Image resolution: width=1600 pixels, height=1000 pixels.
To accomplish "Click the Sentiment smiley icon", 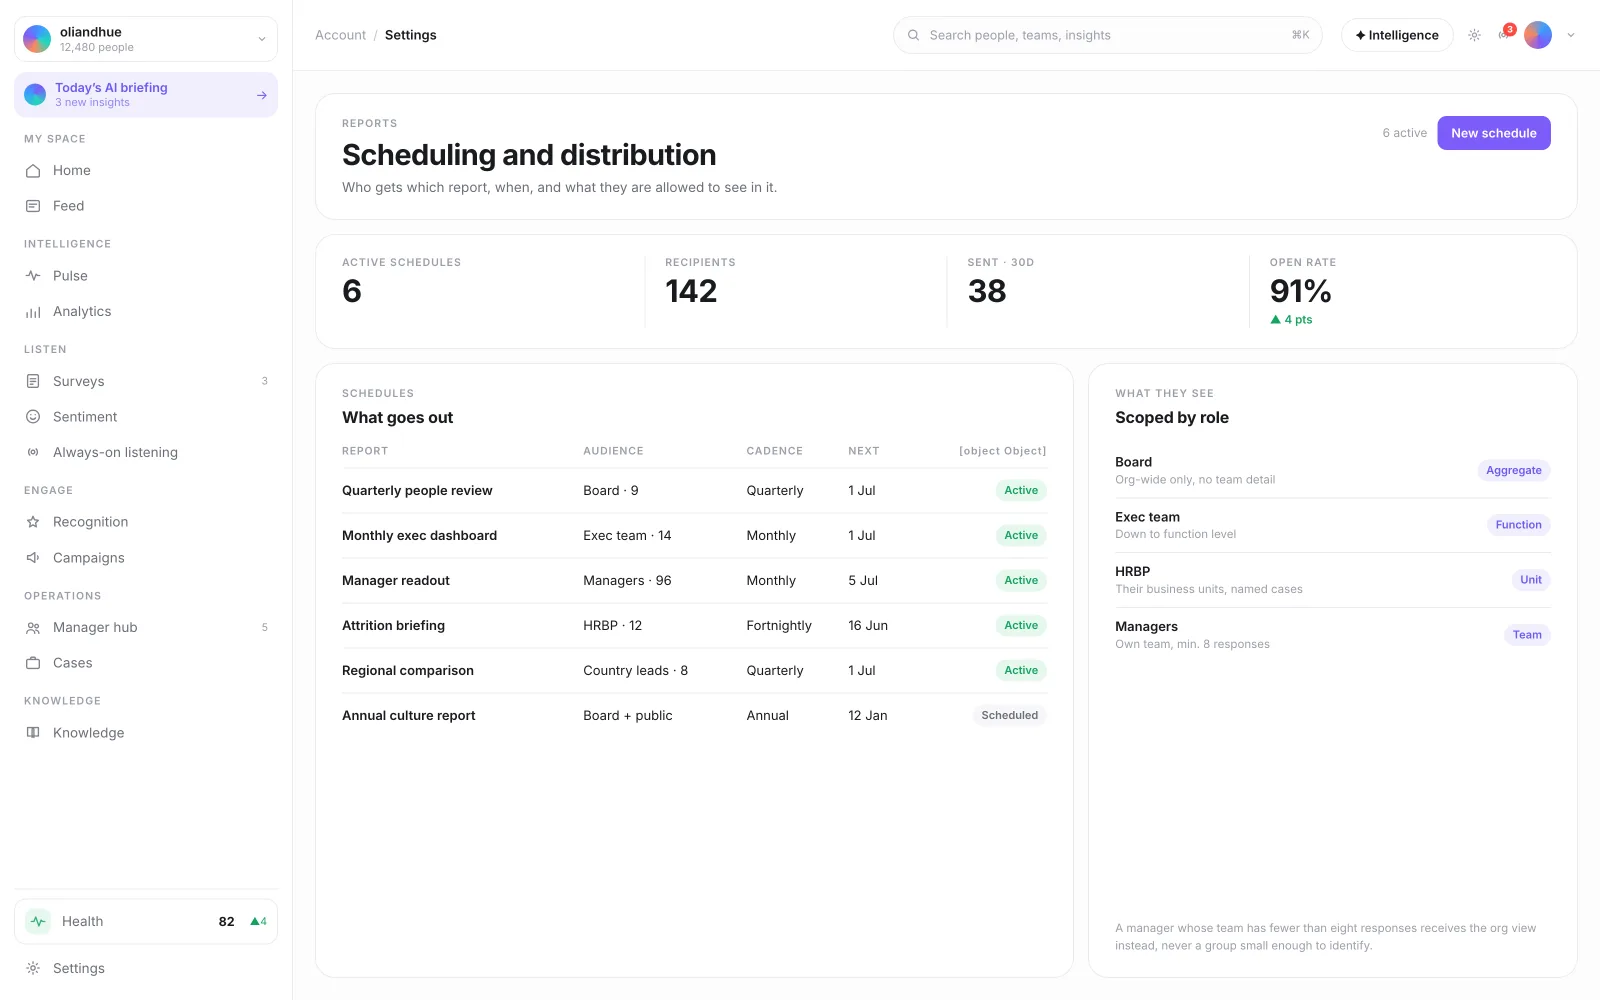I will (x=33, y=417).
